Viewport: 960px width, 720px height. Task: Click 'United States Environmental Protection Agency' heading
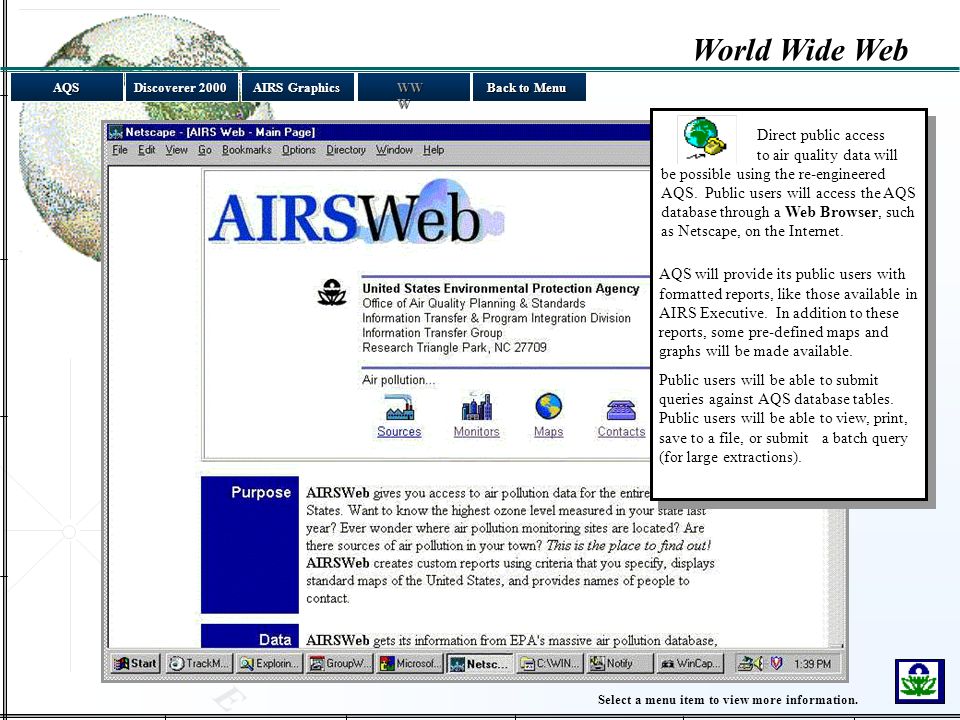[500, 288]
